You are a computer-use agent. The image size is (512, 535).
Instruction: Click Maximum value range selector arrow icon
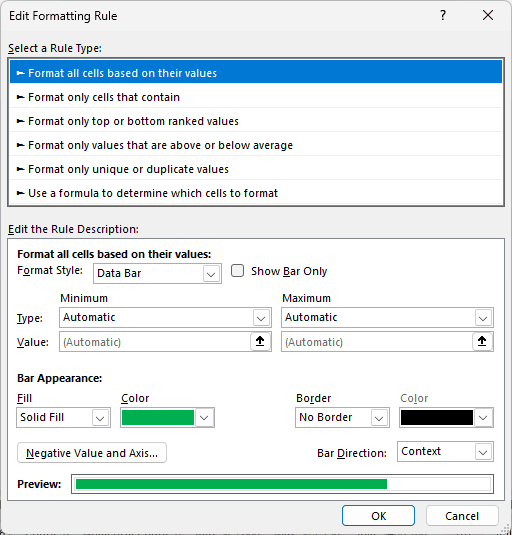click(x=482, y=341)
